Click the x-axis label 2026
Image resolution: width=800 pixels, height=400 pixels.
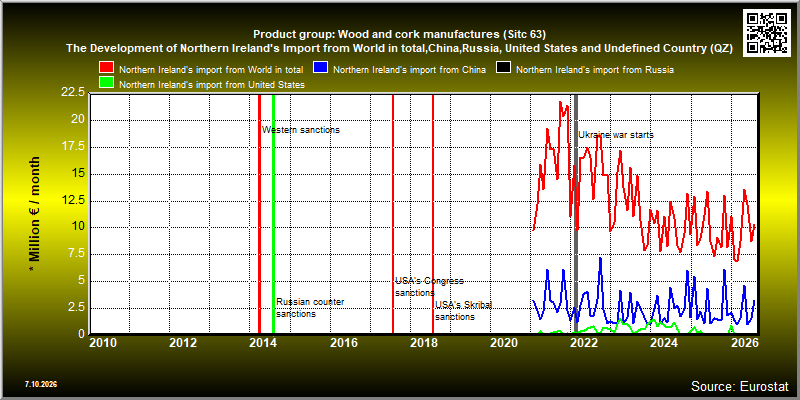point(744,343)
